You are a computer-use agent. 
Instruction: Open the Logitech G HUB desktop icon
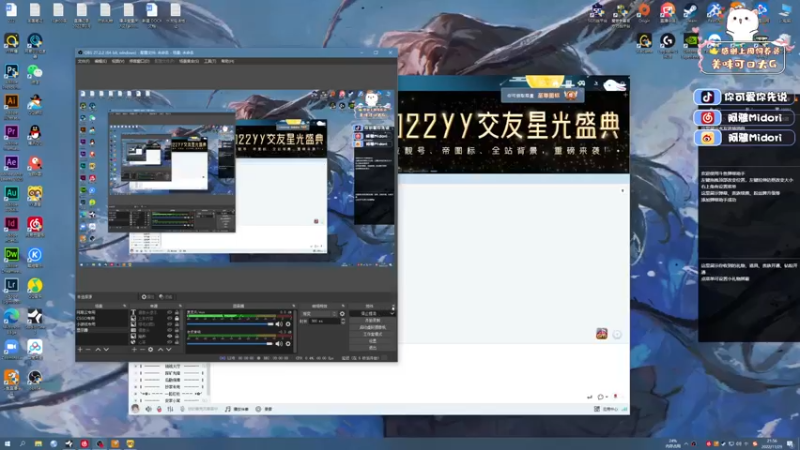tap(667, 41)
